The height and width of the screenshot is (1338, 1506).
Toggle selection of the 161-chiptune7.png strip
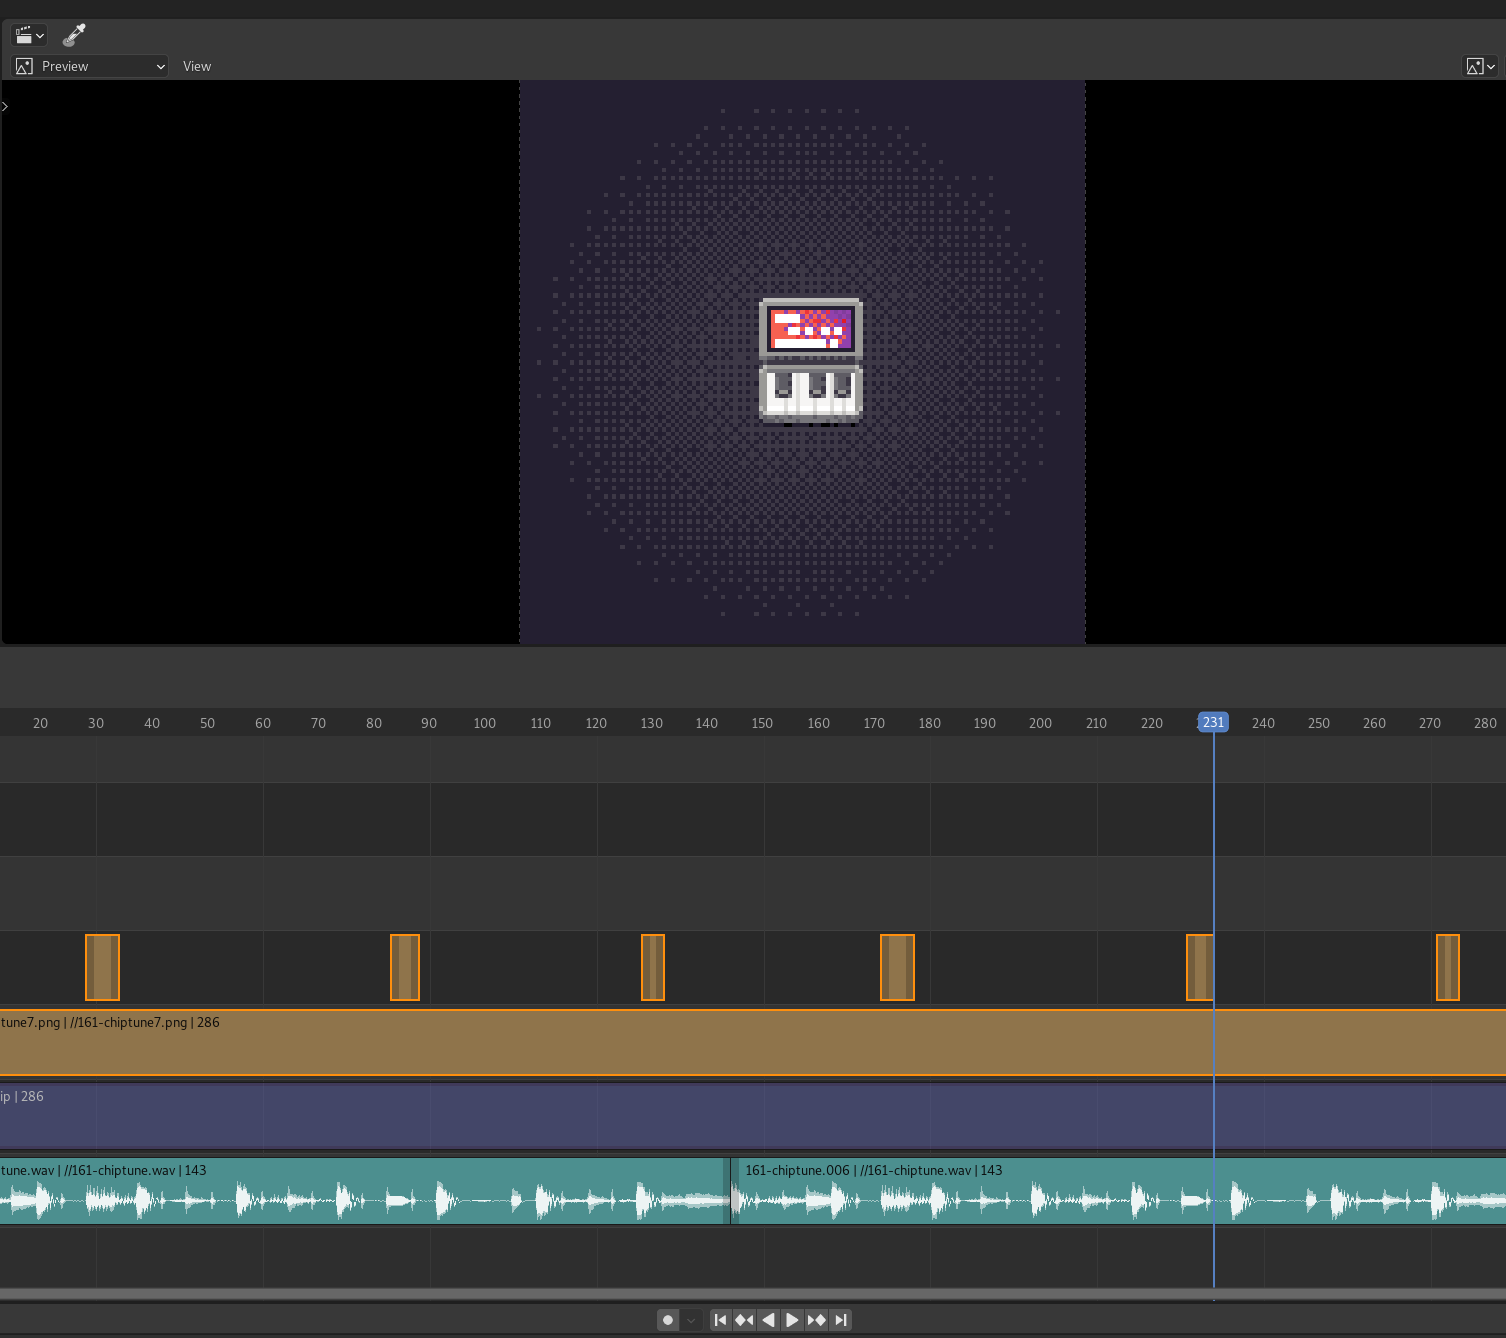600,1043
